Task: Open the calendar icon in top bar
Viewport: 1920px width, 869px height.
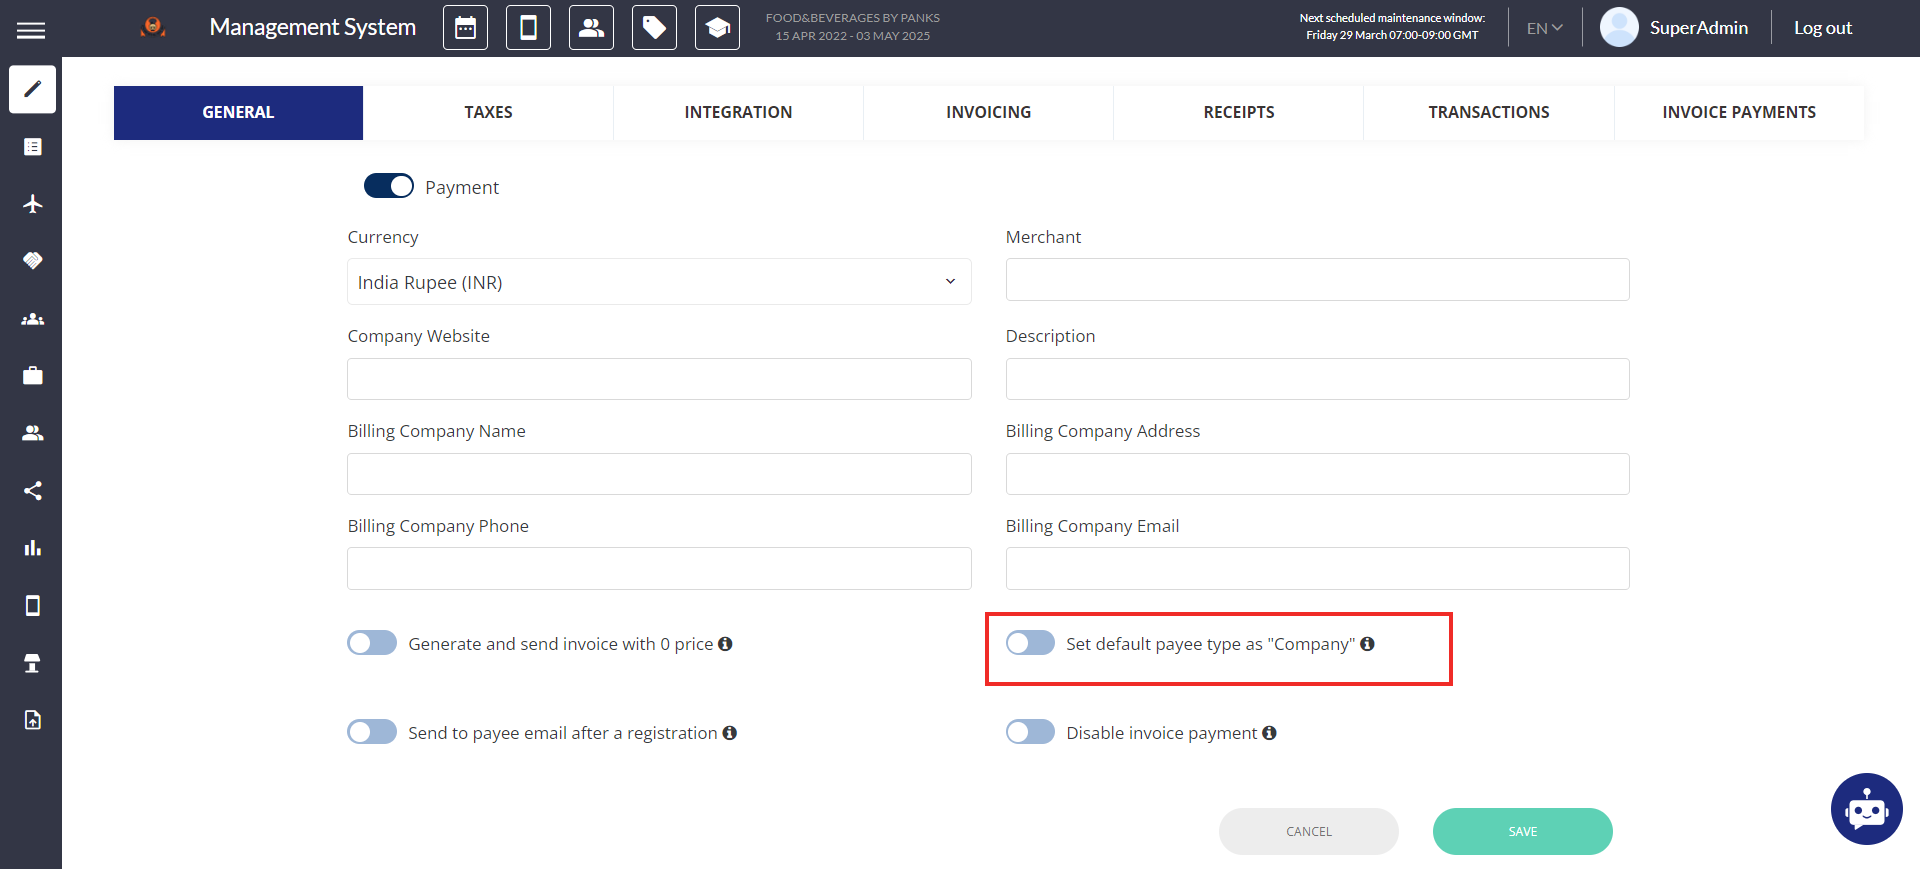Action: pos(465,28)
